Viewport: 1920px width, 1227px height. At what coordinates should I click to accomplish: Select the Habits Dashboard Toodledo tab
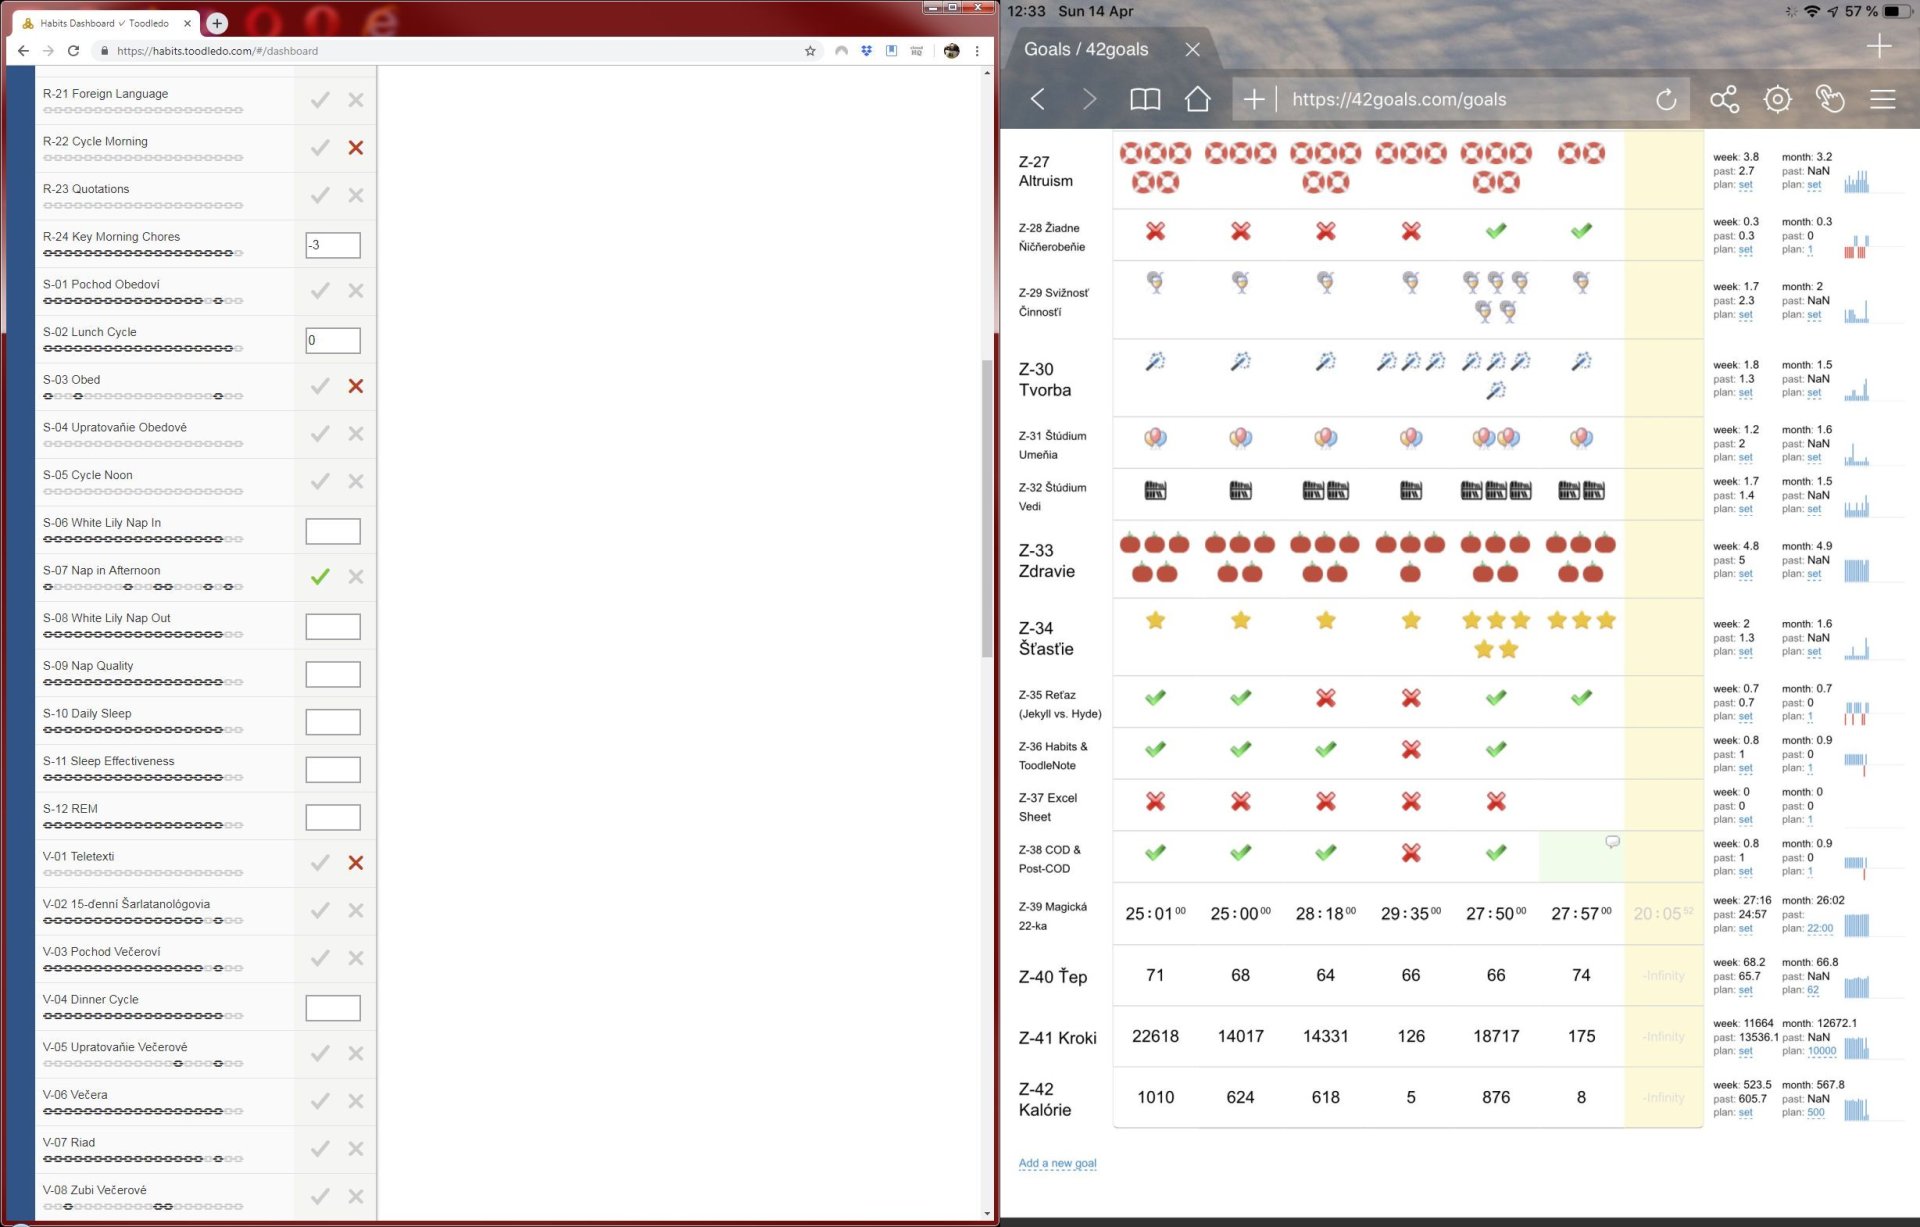click(x=105, y=23)
